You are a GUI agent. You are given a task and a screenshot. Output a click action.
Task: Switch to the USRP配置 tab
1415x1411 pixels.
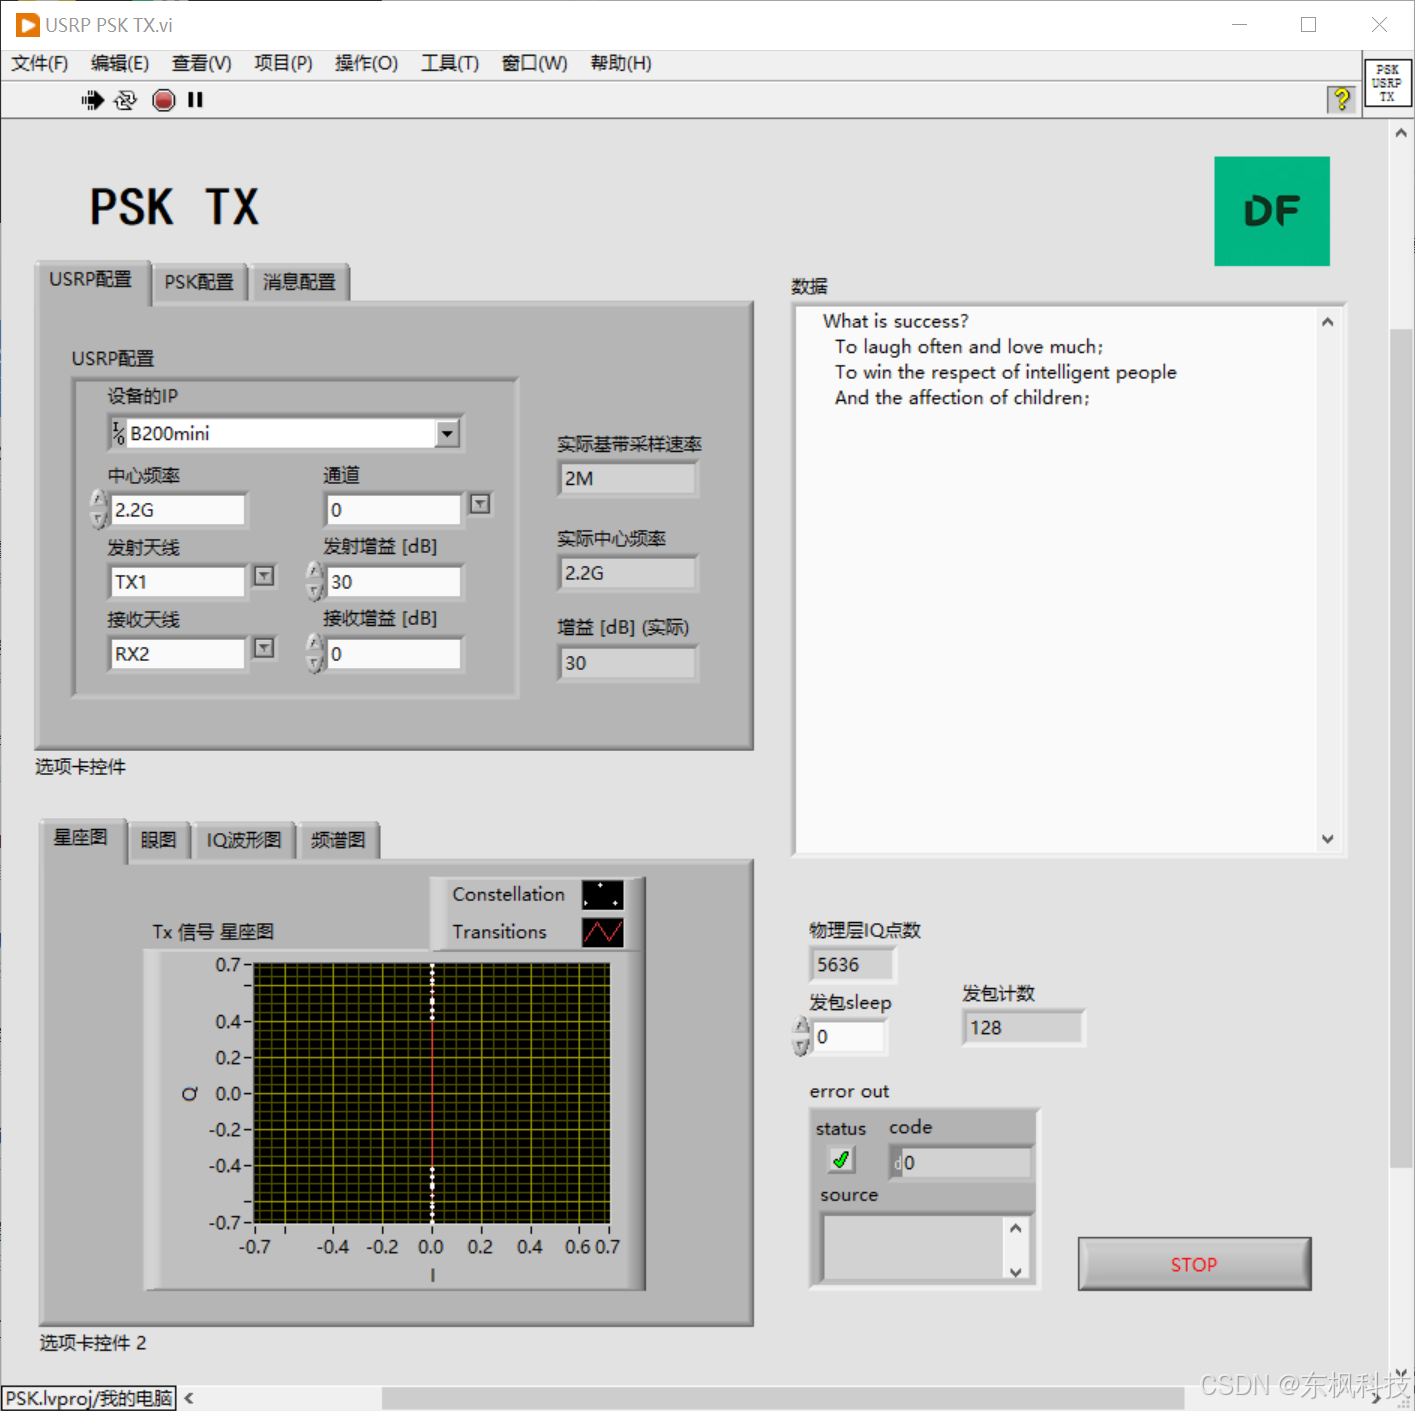[x=91, y=280]
